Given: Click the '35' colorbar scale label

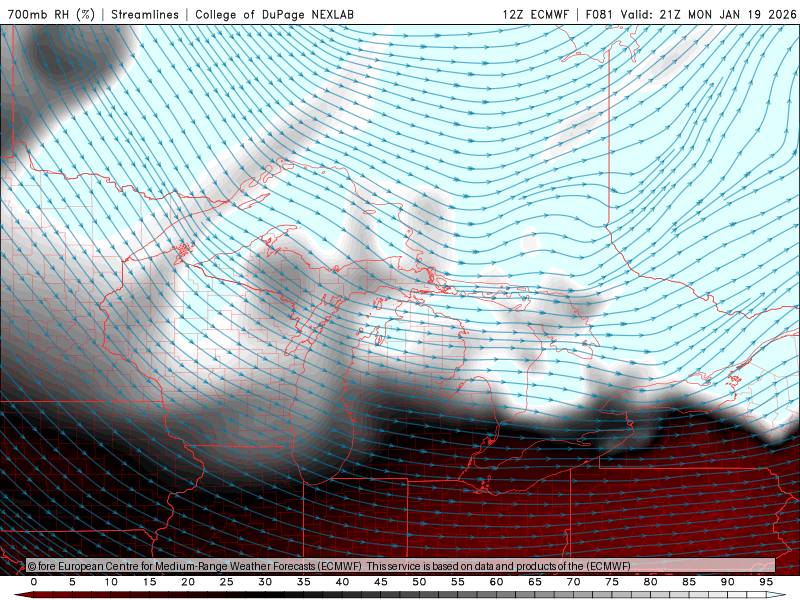Looking at the screenshot, I should coord(304,582).
